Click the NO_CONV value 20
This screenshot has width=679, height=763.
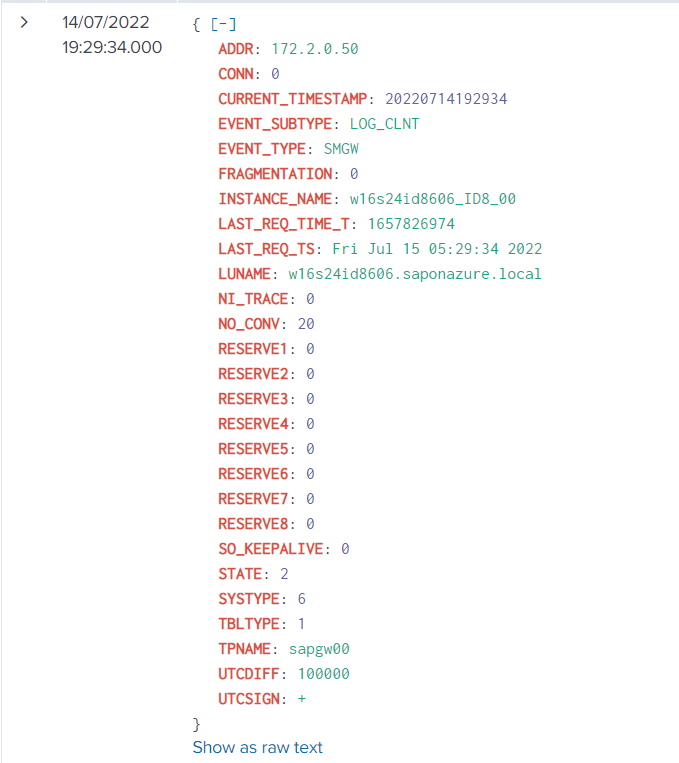click(x=306, y=323)
